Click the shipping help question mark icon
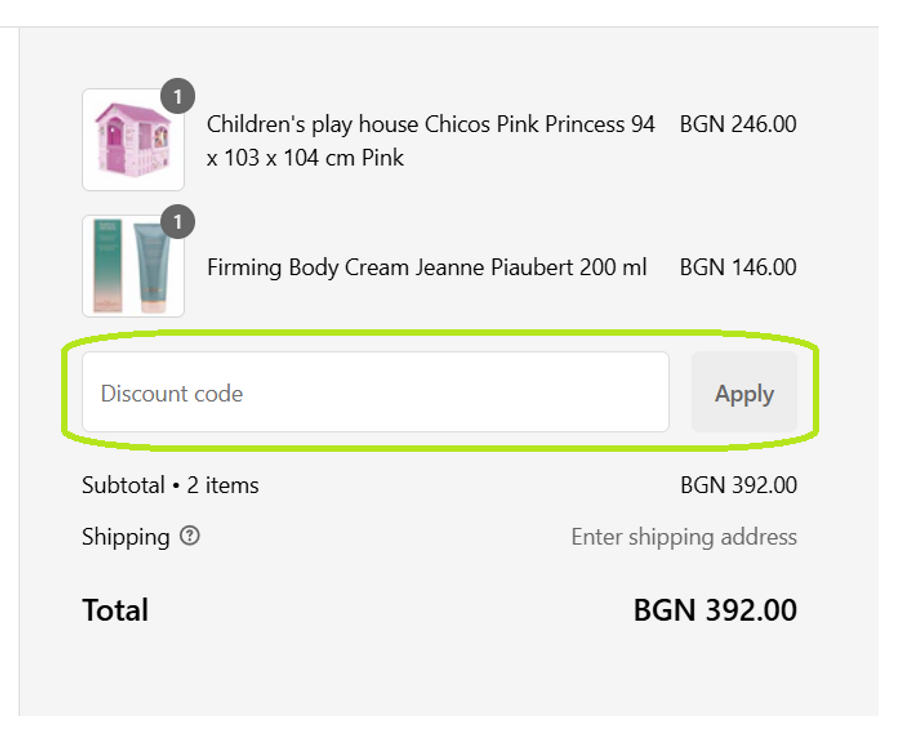This screenshot has width=900, height=740. (190, 536)
